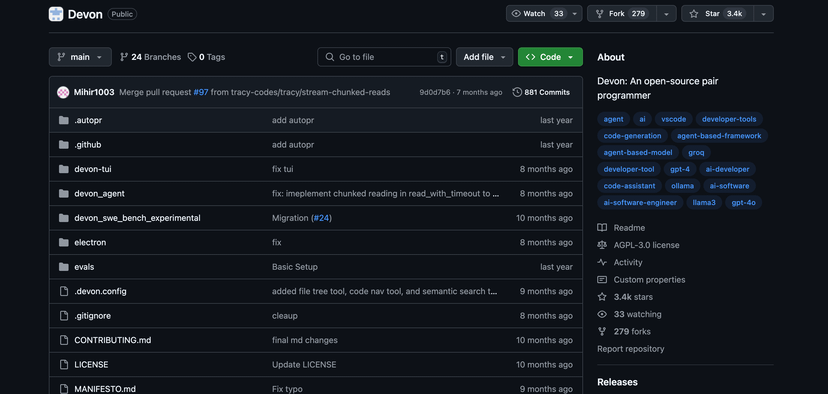Open the Fork options dropdown arrow
This screenshot has height=394, width=828.
coord(666,14)
